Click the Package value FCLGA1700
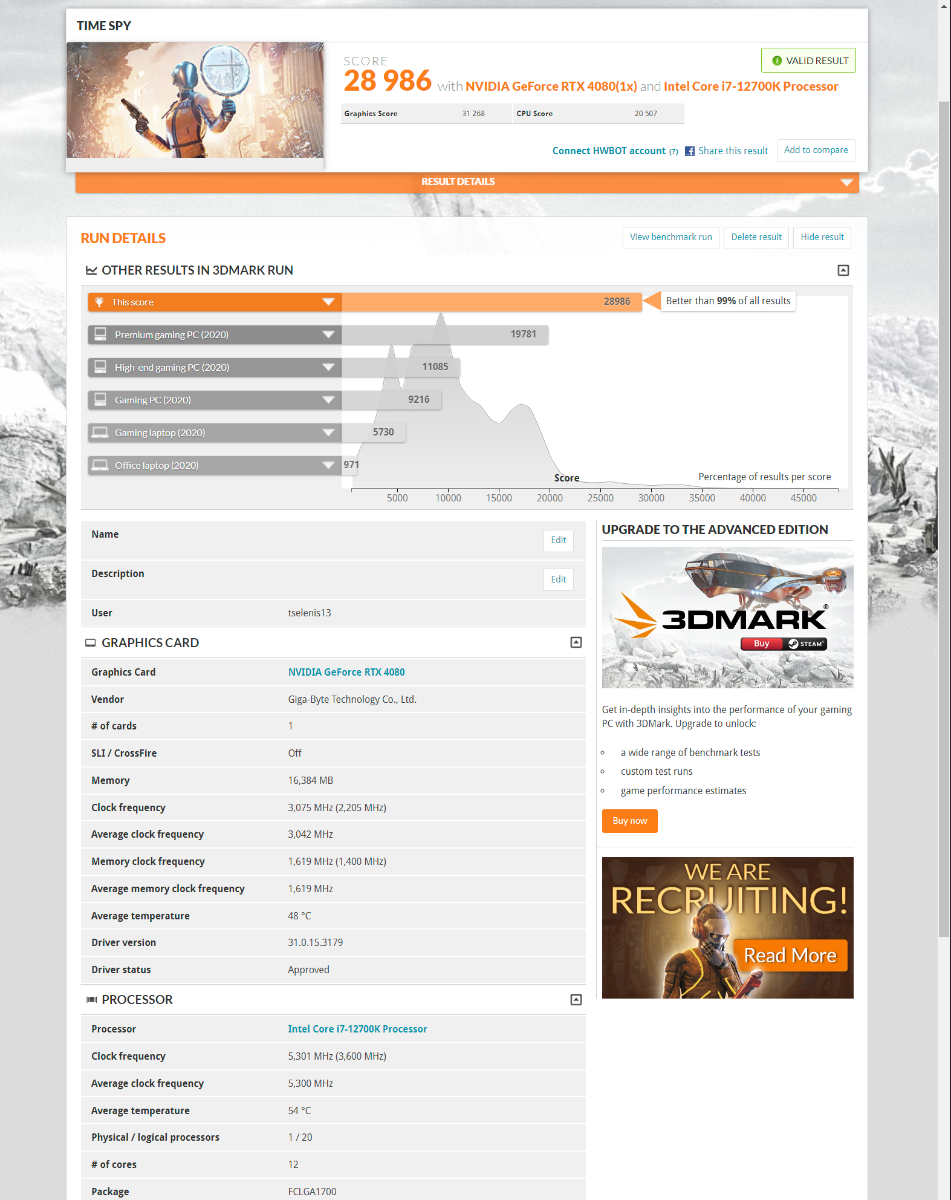 tap(312, 1192)
